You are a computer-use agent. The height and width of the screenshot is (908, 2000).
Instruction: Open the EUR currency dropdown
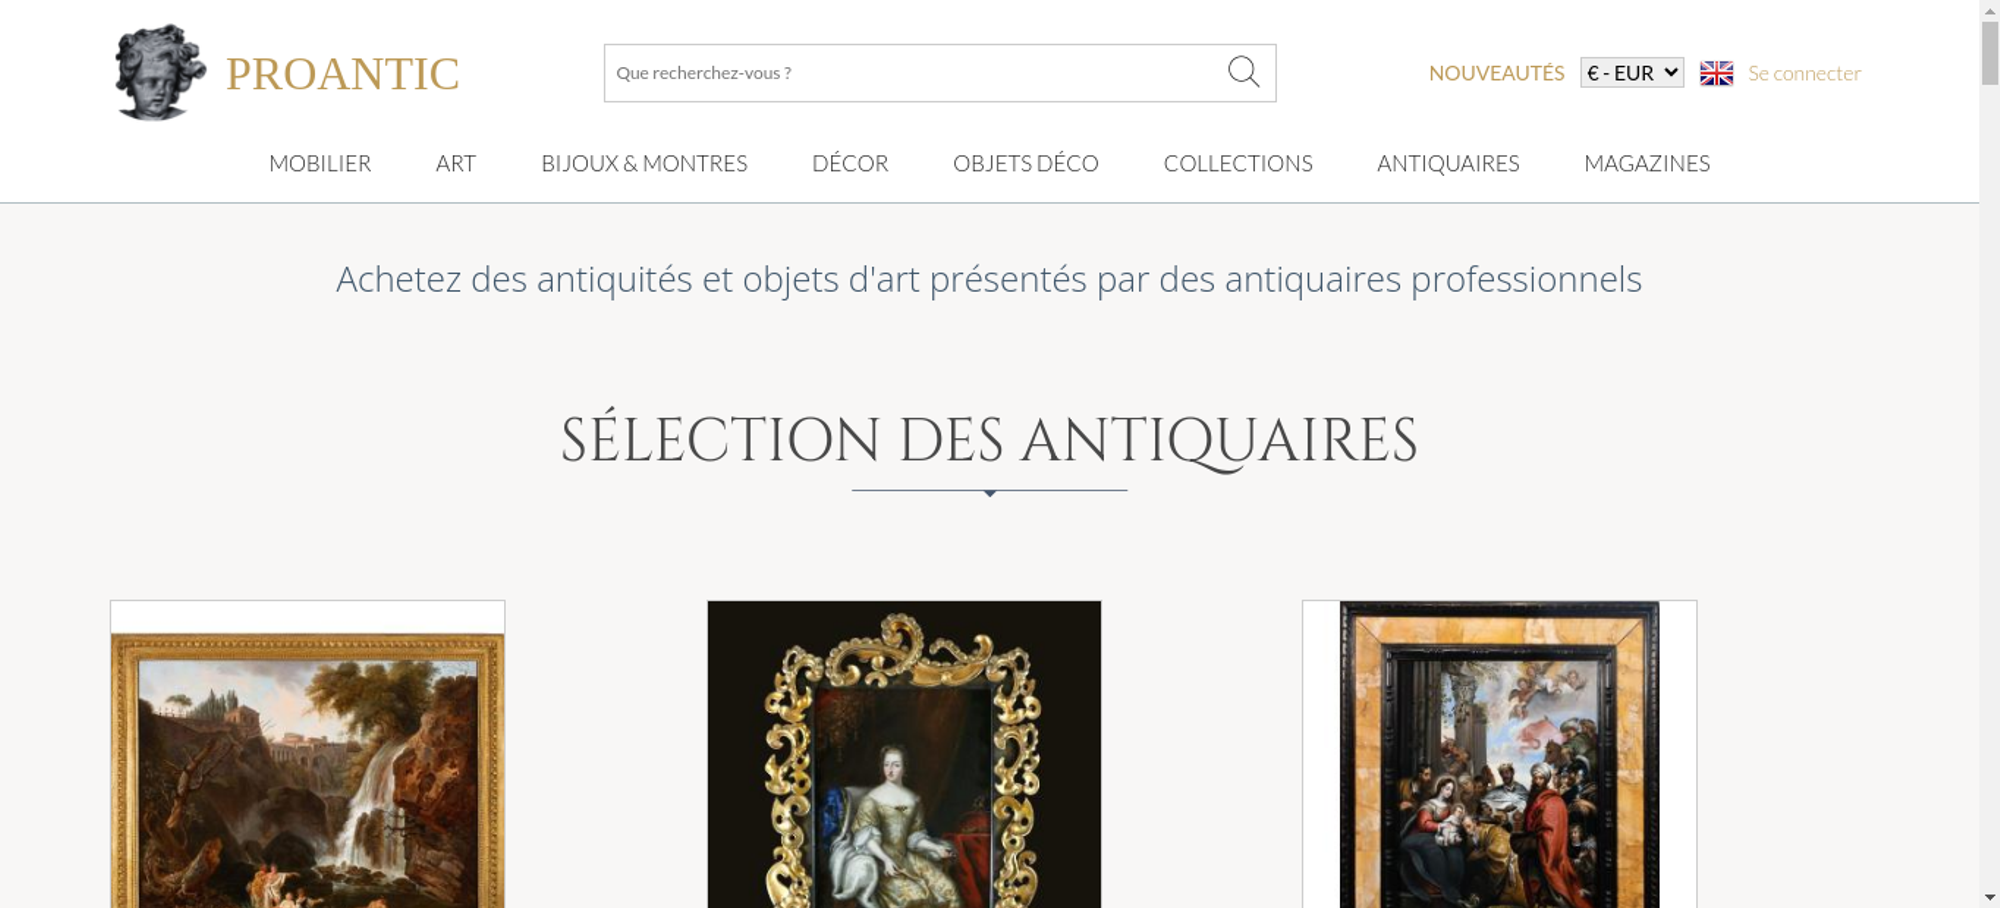point(1632,73)
